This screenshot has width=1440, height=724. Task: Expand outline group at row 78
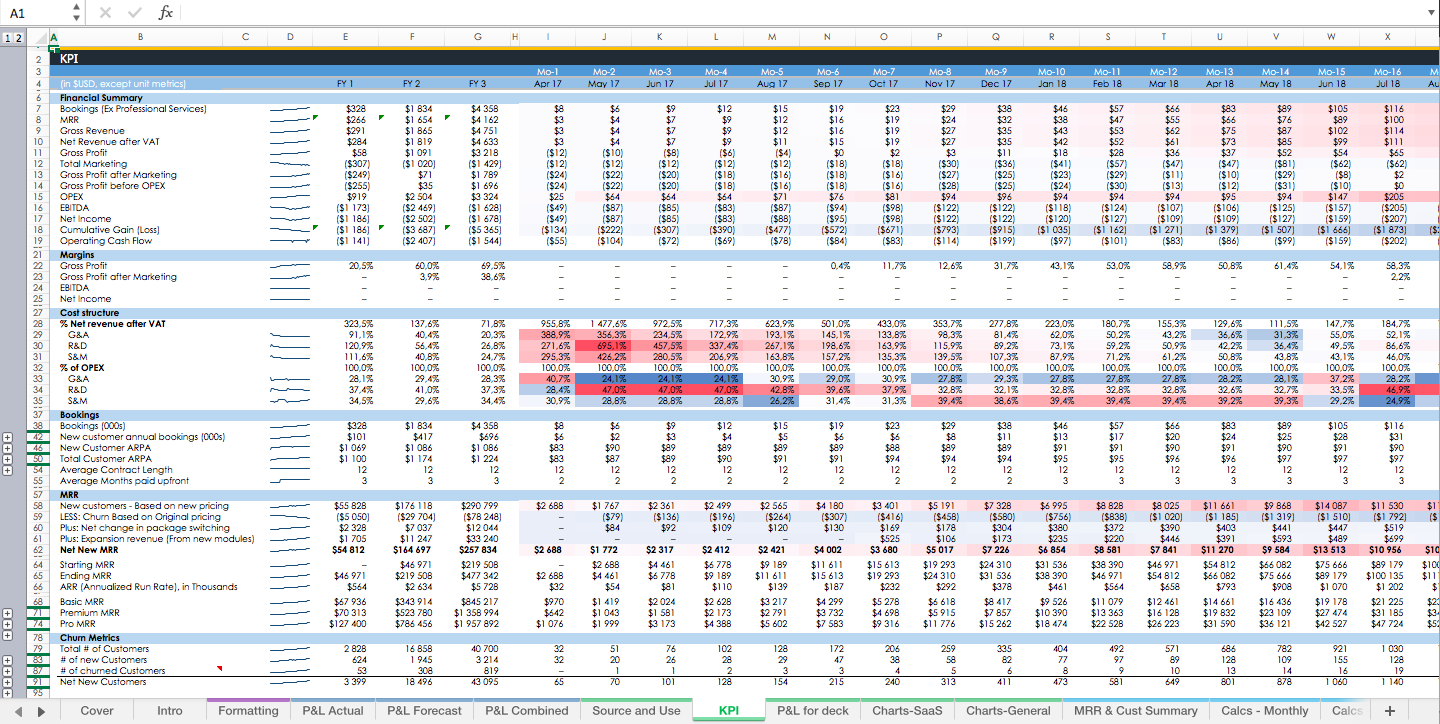click(x=8, y=637)
